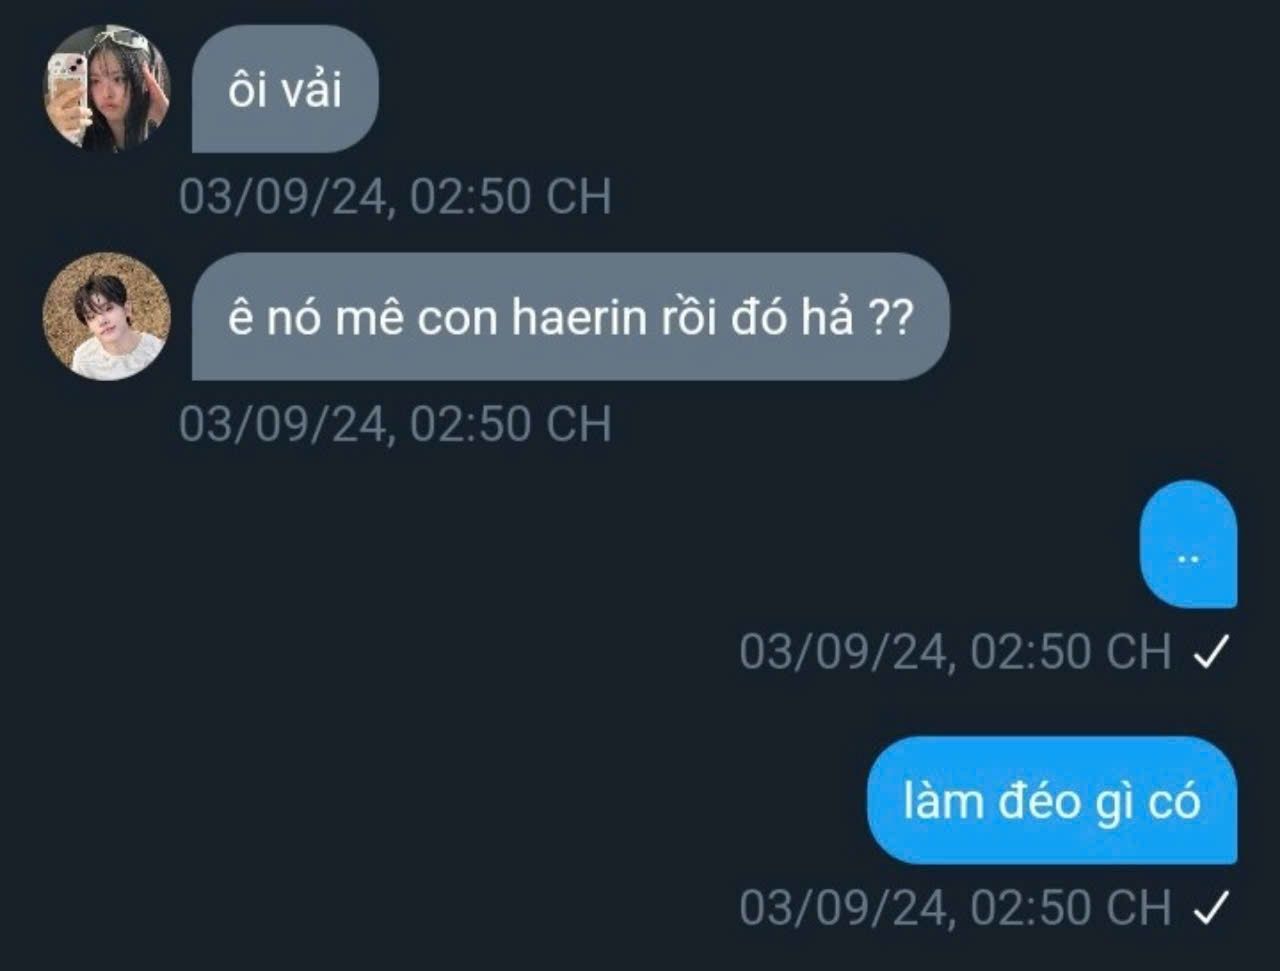Viewport: 1280px width, 971px height.
Task: Open the avatar beside the "ôi vải" message
Action: tap(107, 88)
